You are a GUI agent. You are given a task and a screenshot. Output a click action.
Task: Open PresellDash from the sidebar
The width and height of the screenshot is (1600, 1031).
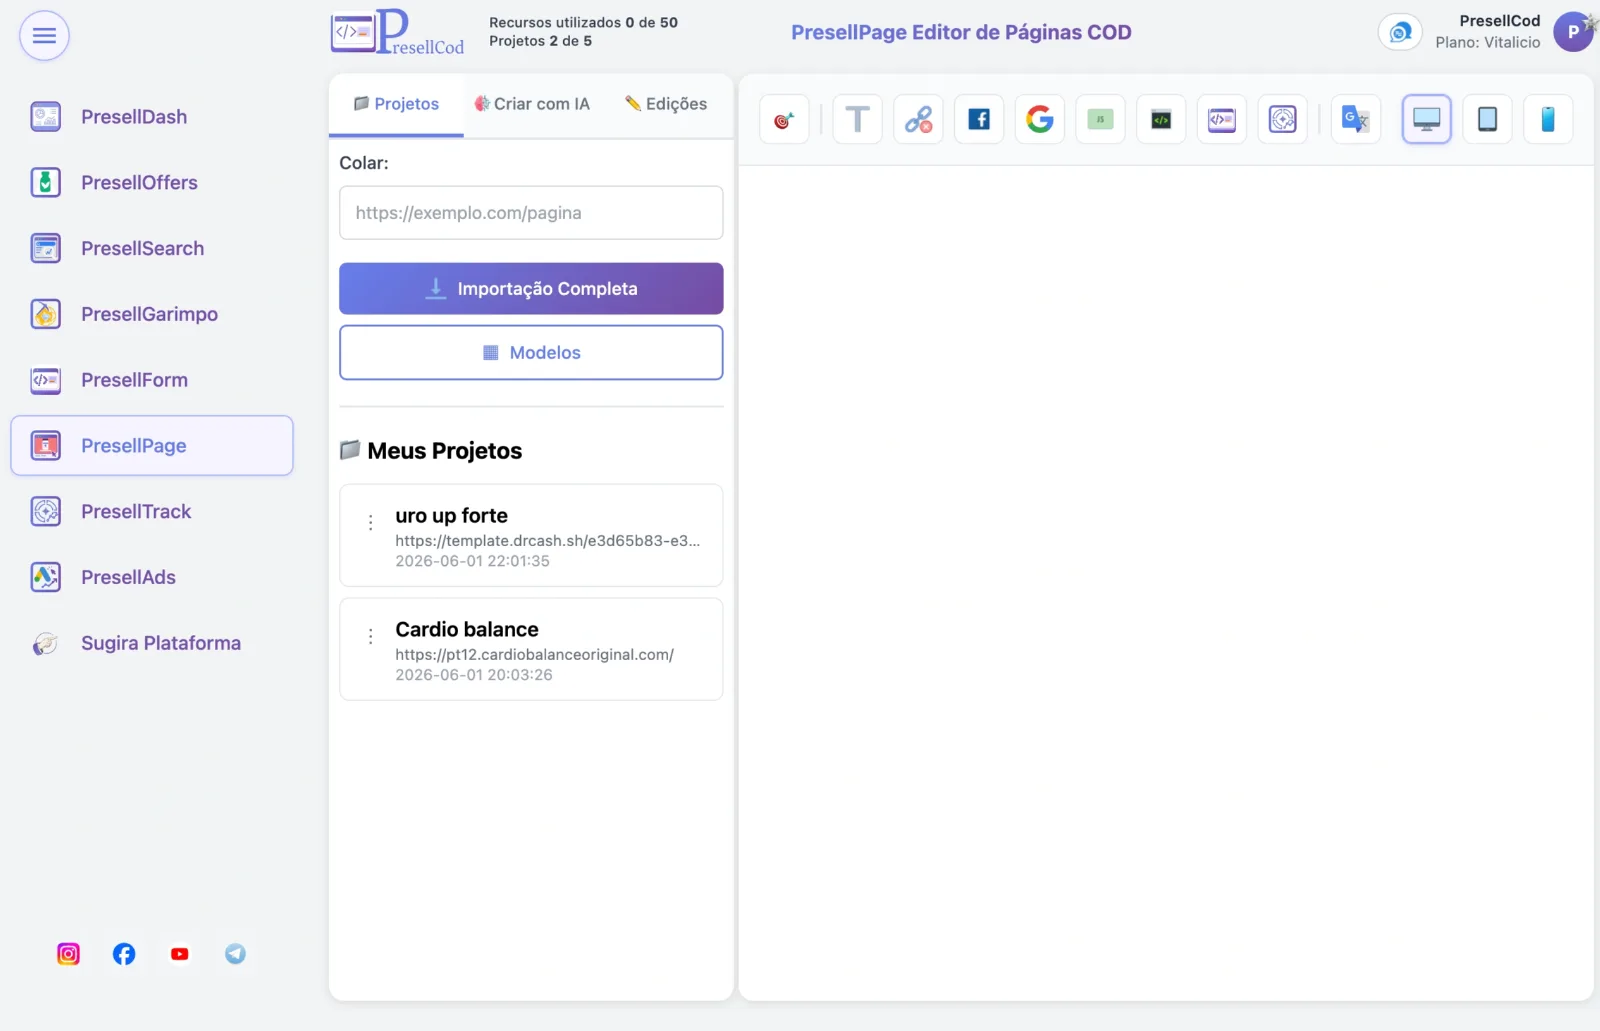pos(152,117)
